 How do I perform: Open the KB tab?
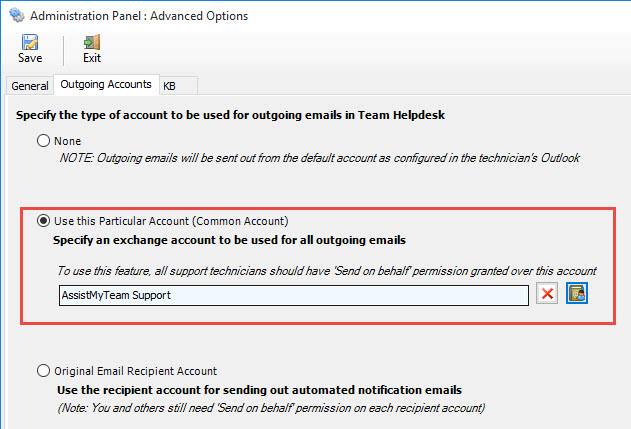170,86
